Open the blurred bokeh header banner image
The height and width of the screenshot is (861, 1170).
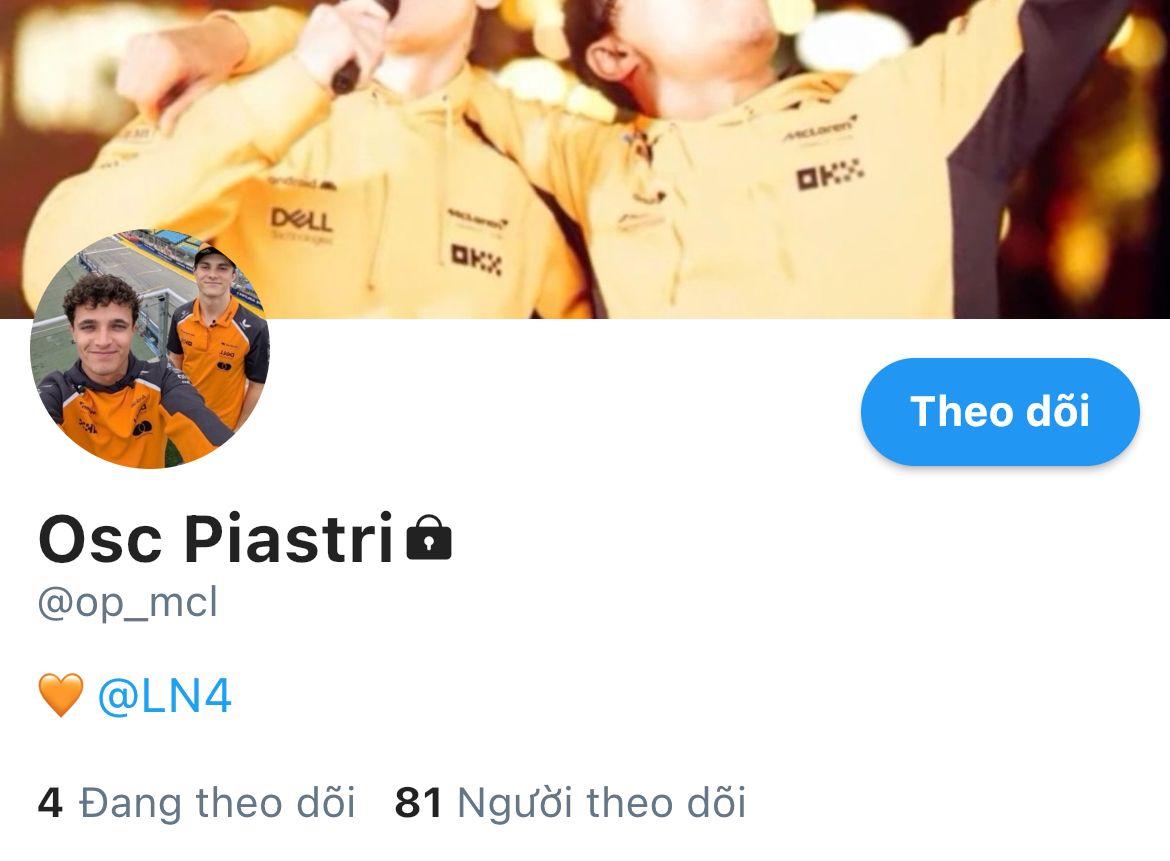click(x=585, y=159)
